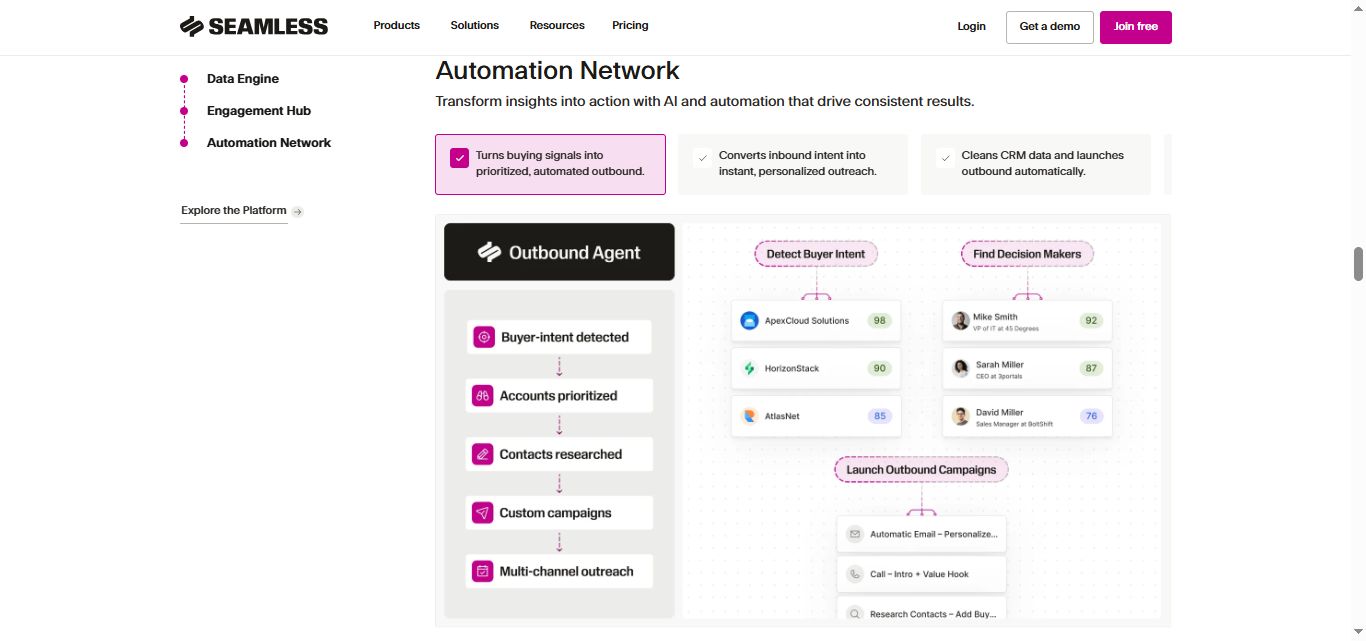Click the Multi-channel outreach calendar icon

(483, 571)
